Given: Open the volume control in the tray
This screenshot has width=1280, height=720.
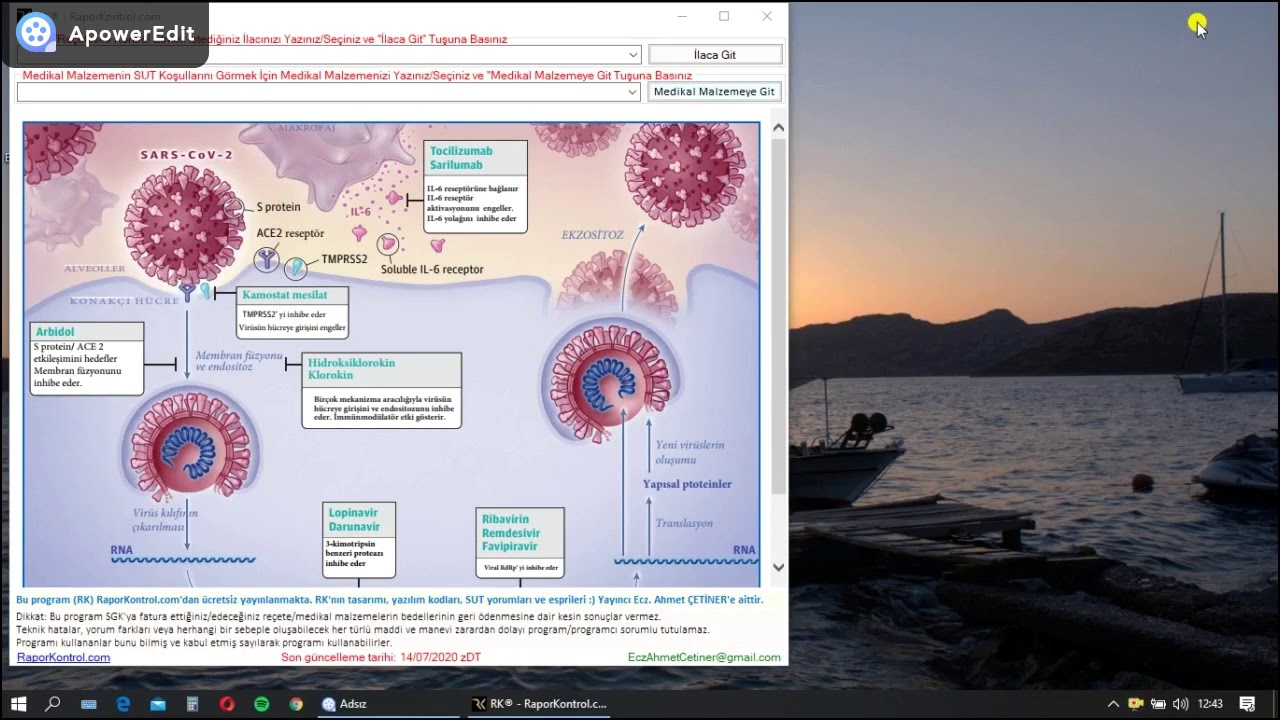Looking at the screenshot, I should (1180, 704).
